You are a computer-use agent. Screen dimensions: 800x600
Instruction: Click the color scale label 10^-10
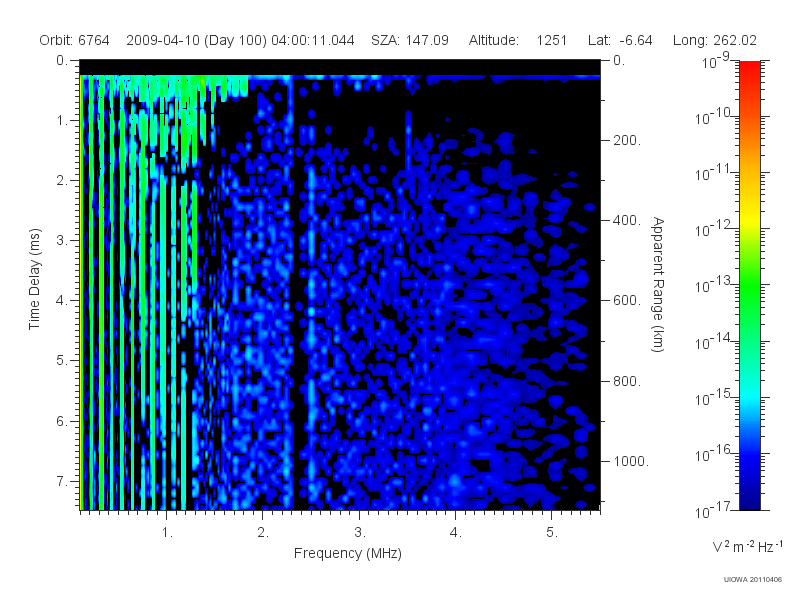click(x=714, y=117)
